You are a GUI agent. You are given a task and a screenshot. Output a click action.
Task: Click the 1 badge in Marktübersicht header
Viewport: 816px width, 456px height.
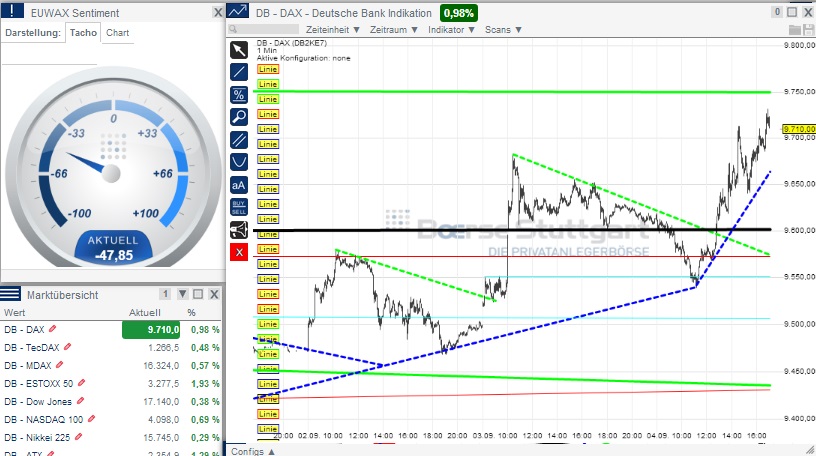click(165, 294)
